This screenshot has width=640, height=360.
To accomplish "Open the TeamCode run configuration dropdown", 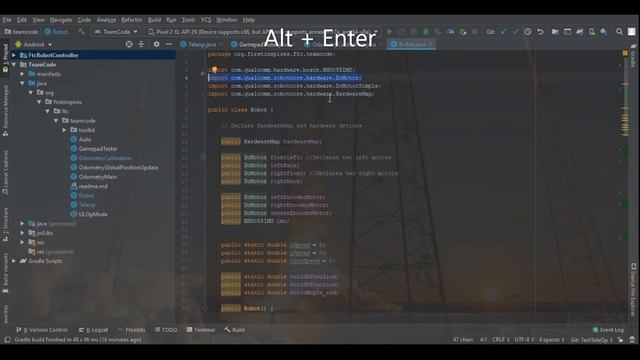I will pyautogui.click(x=116, y=31).
